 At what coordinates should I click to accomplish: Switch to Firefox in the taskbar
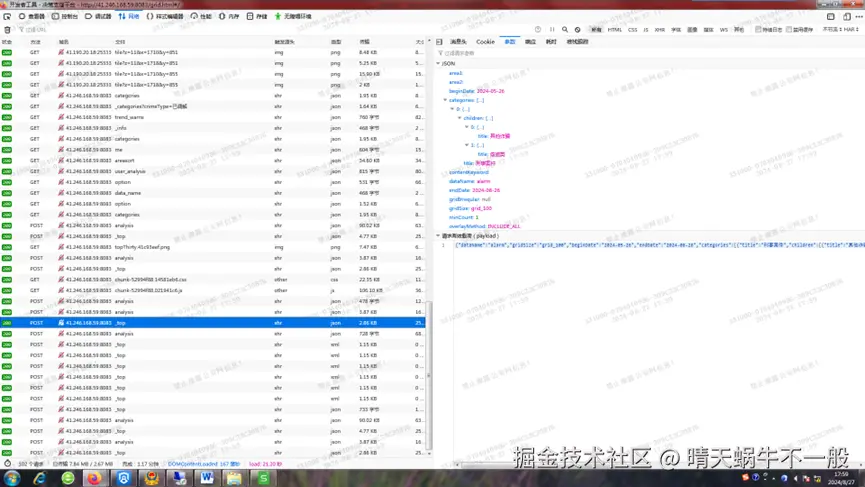[94, 478]
